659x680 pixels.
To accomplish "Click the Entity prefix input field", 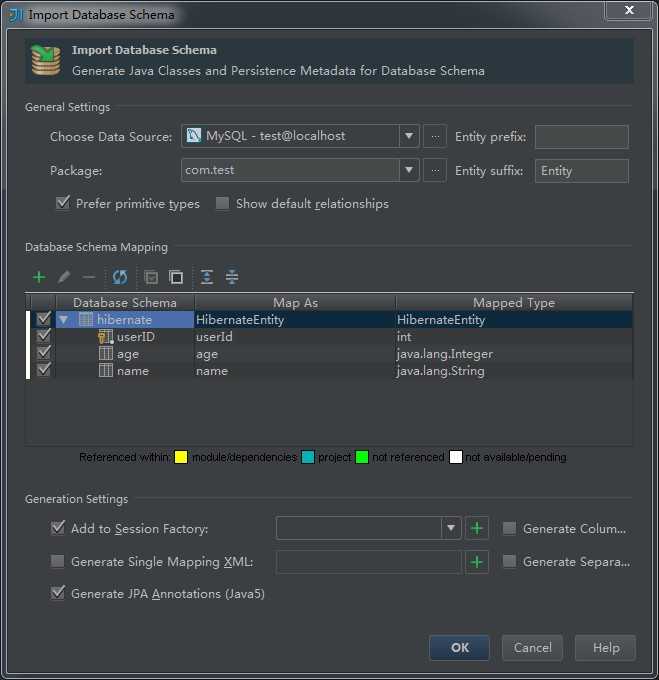I will tap(581, 137).
